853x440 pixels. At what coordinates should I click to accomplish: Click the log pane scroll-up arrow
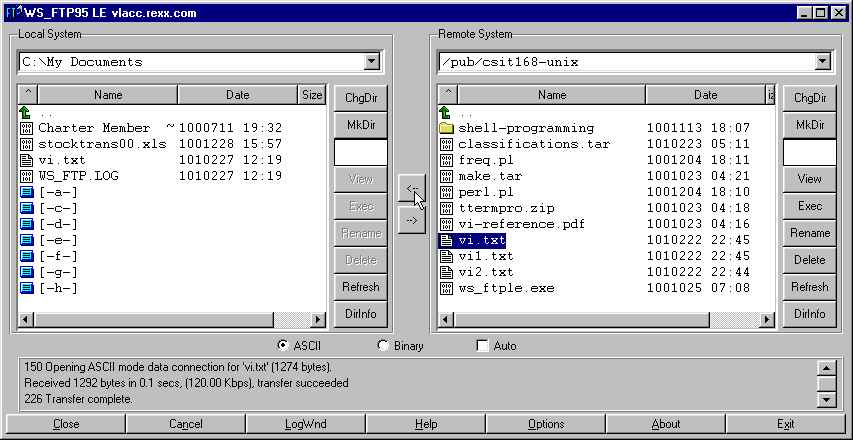826,368
